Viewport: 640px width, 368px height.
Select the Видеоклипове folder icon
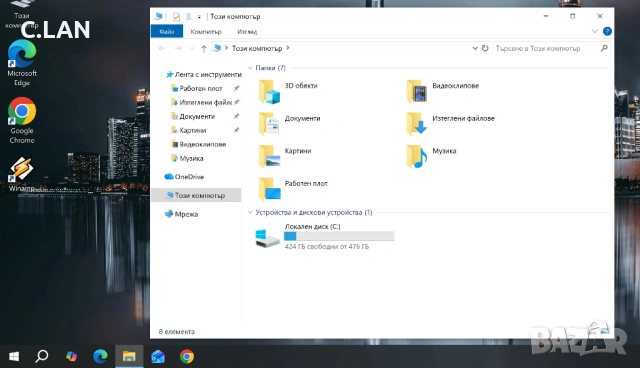417,91
